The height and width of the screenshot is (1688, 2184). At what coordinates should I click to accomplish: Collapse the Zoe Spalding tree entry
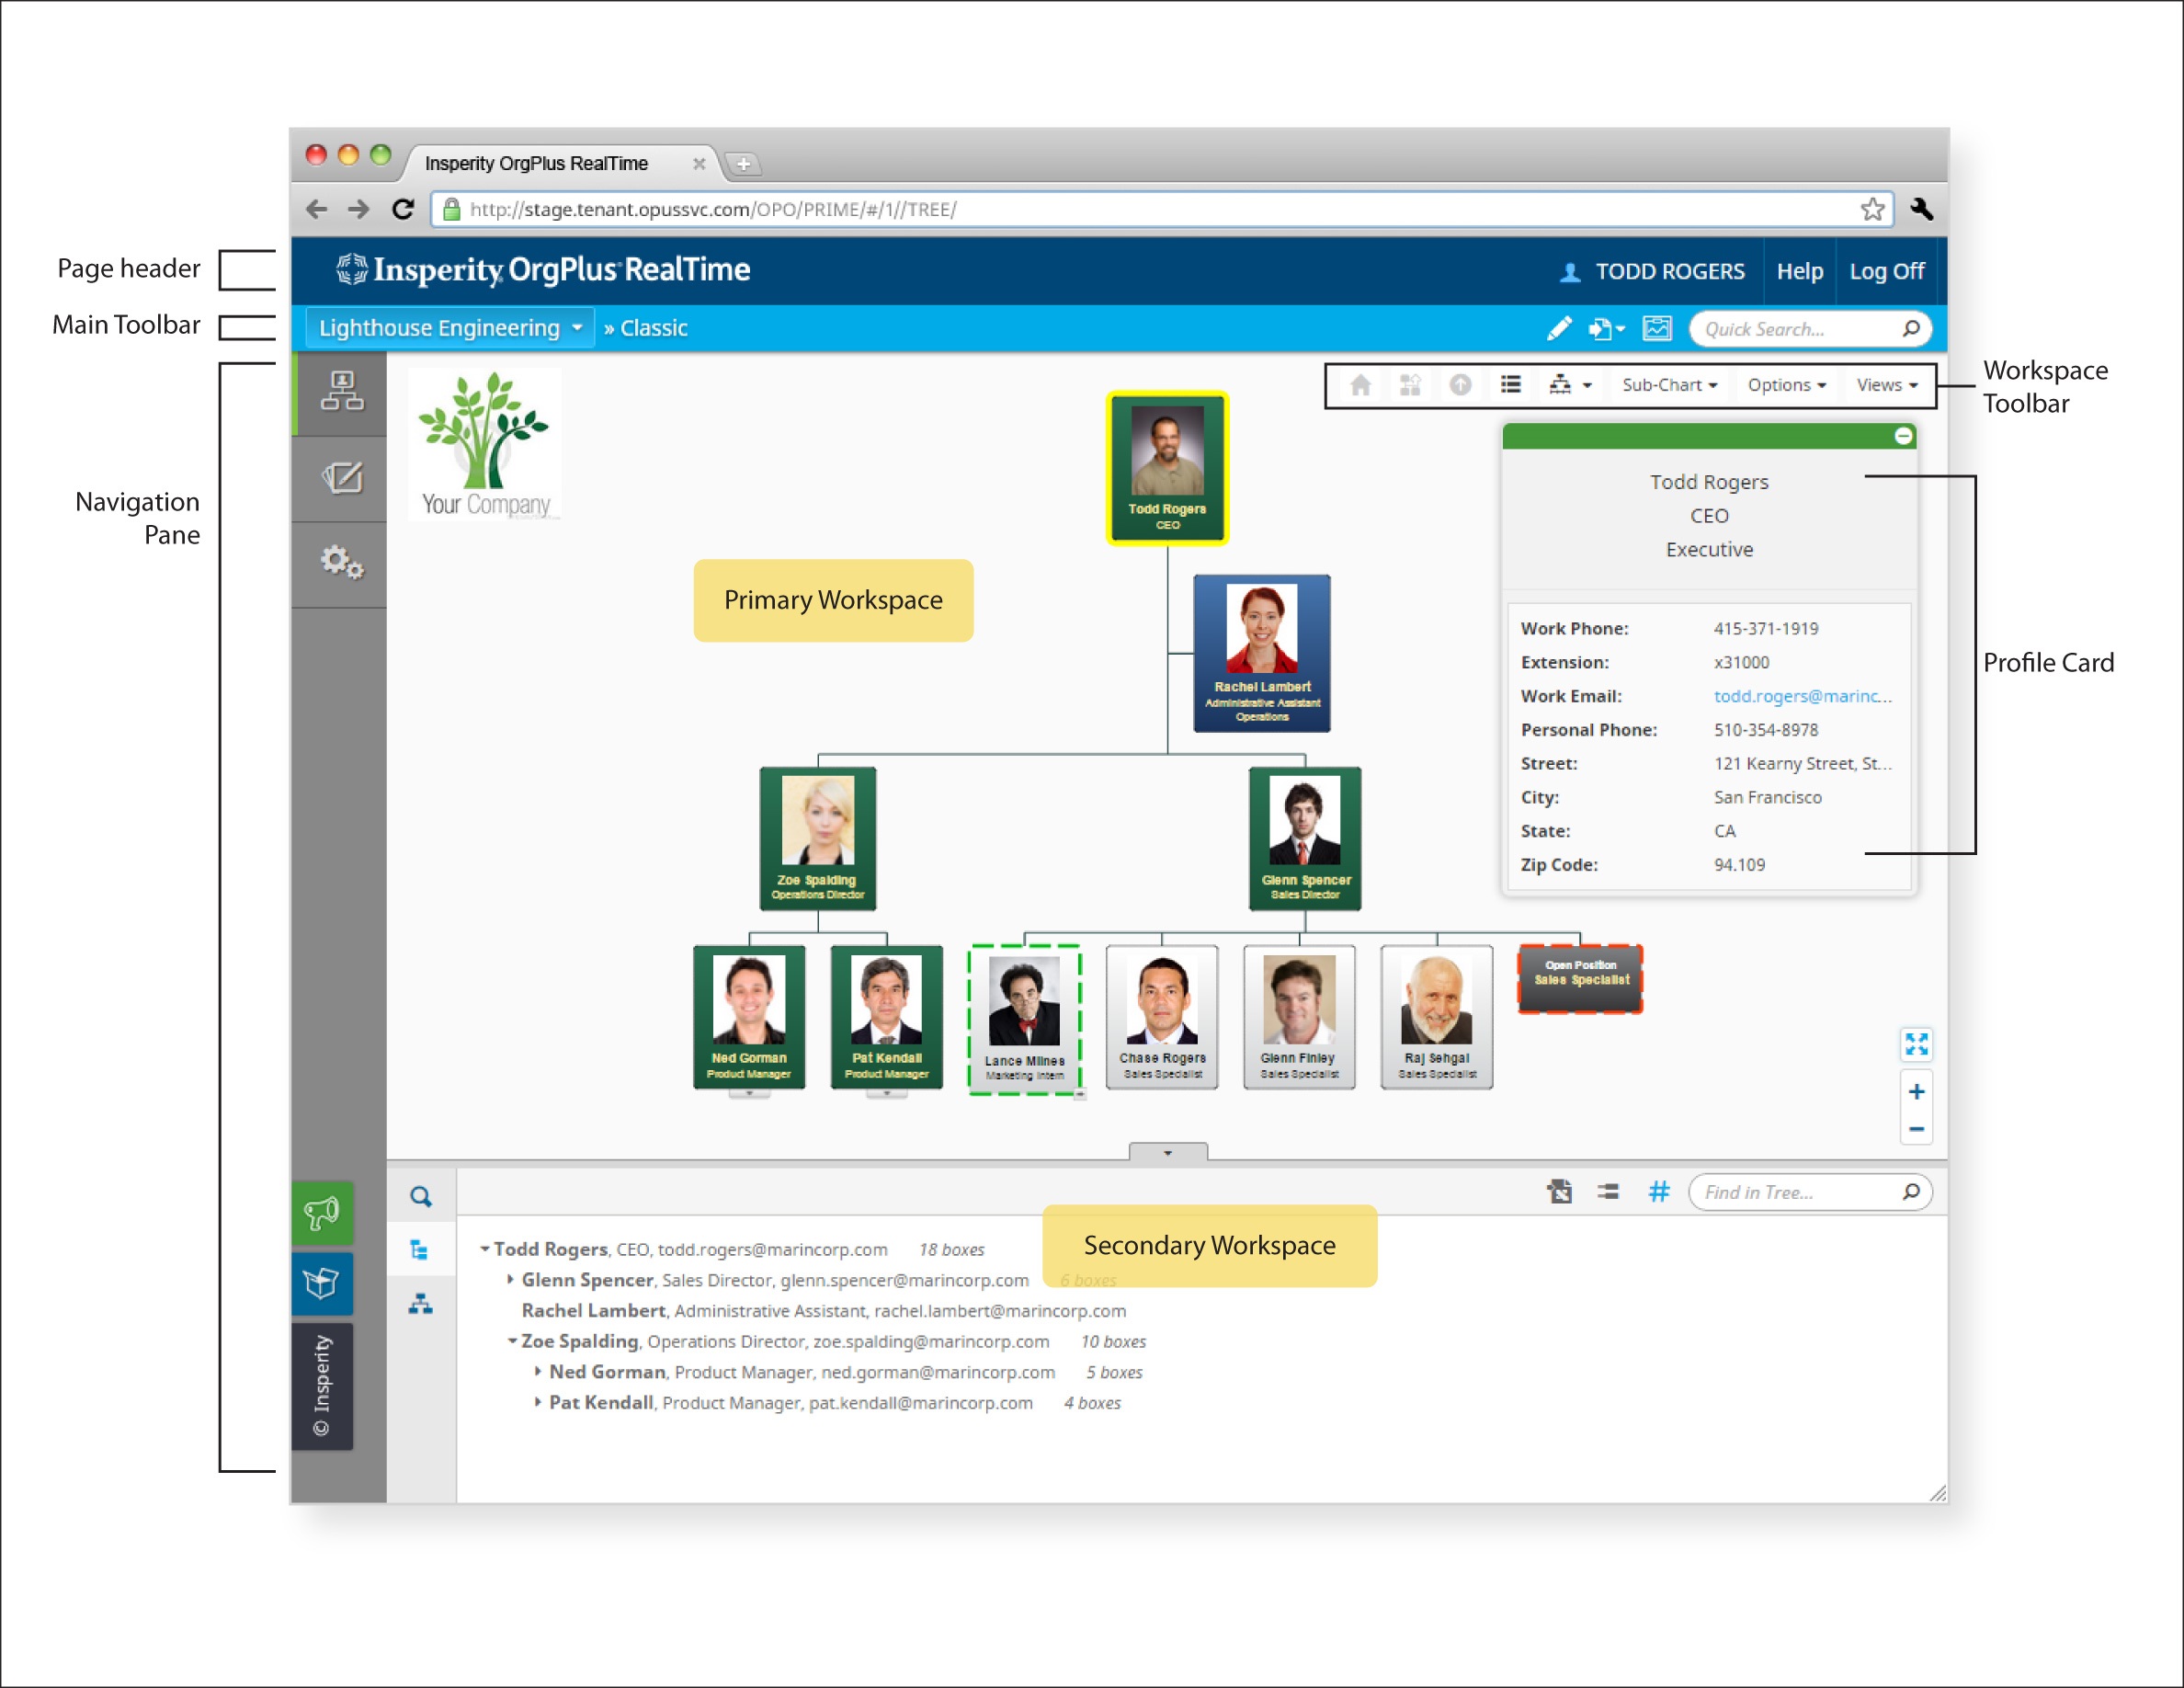pyautogui.click(x=511, y=1341)
